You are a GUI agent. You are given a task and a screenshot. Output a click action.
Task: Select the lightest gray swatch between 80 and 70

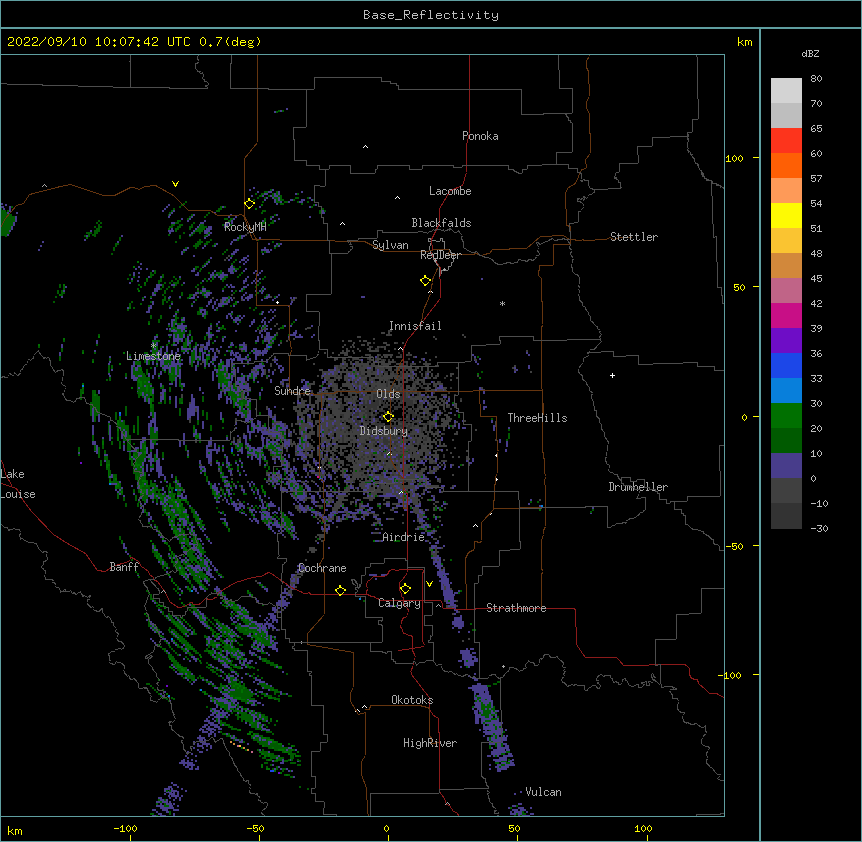(x=786, y=91)
